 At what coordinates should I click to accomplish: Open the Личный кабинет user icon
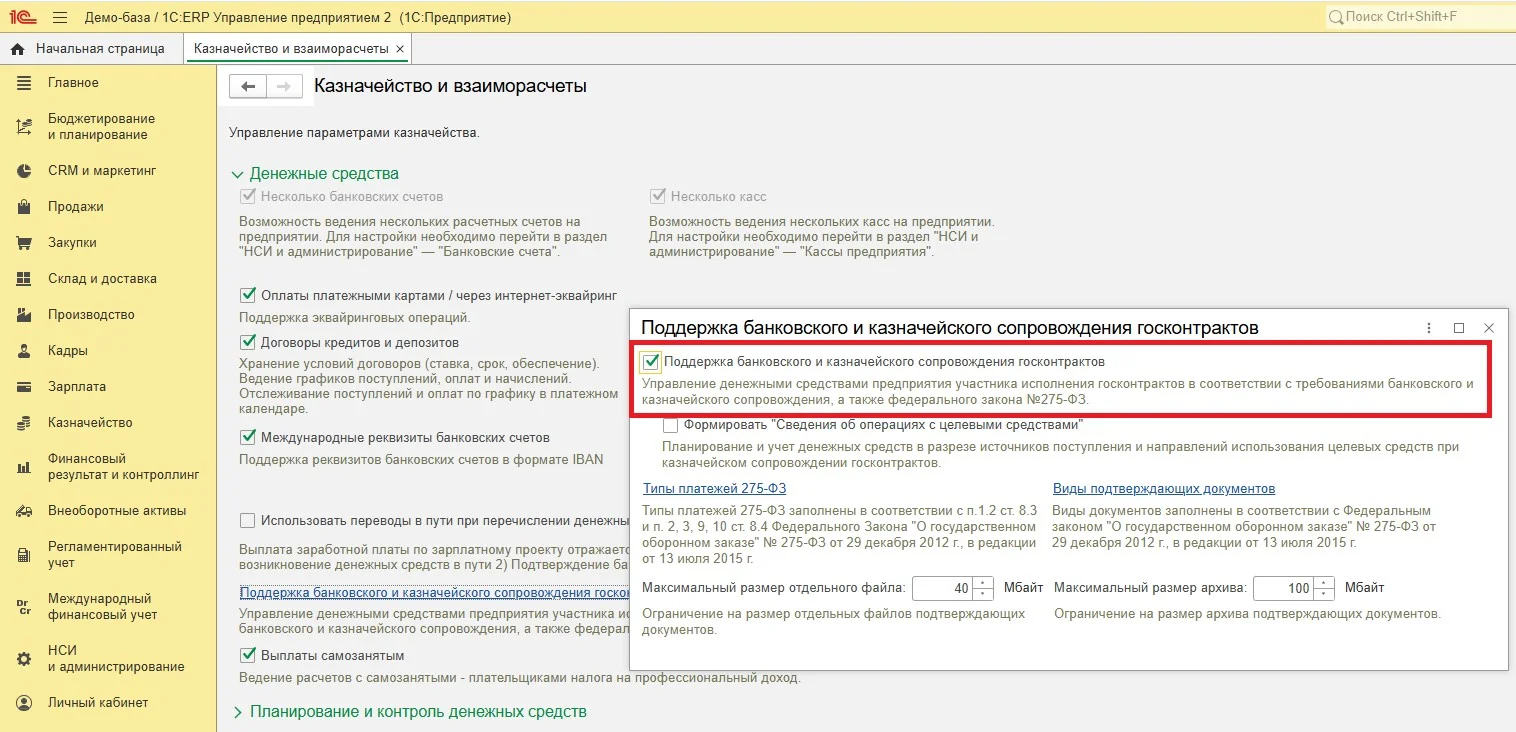pos(24,703)
